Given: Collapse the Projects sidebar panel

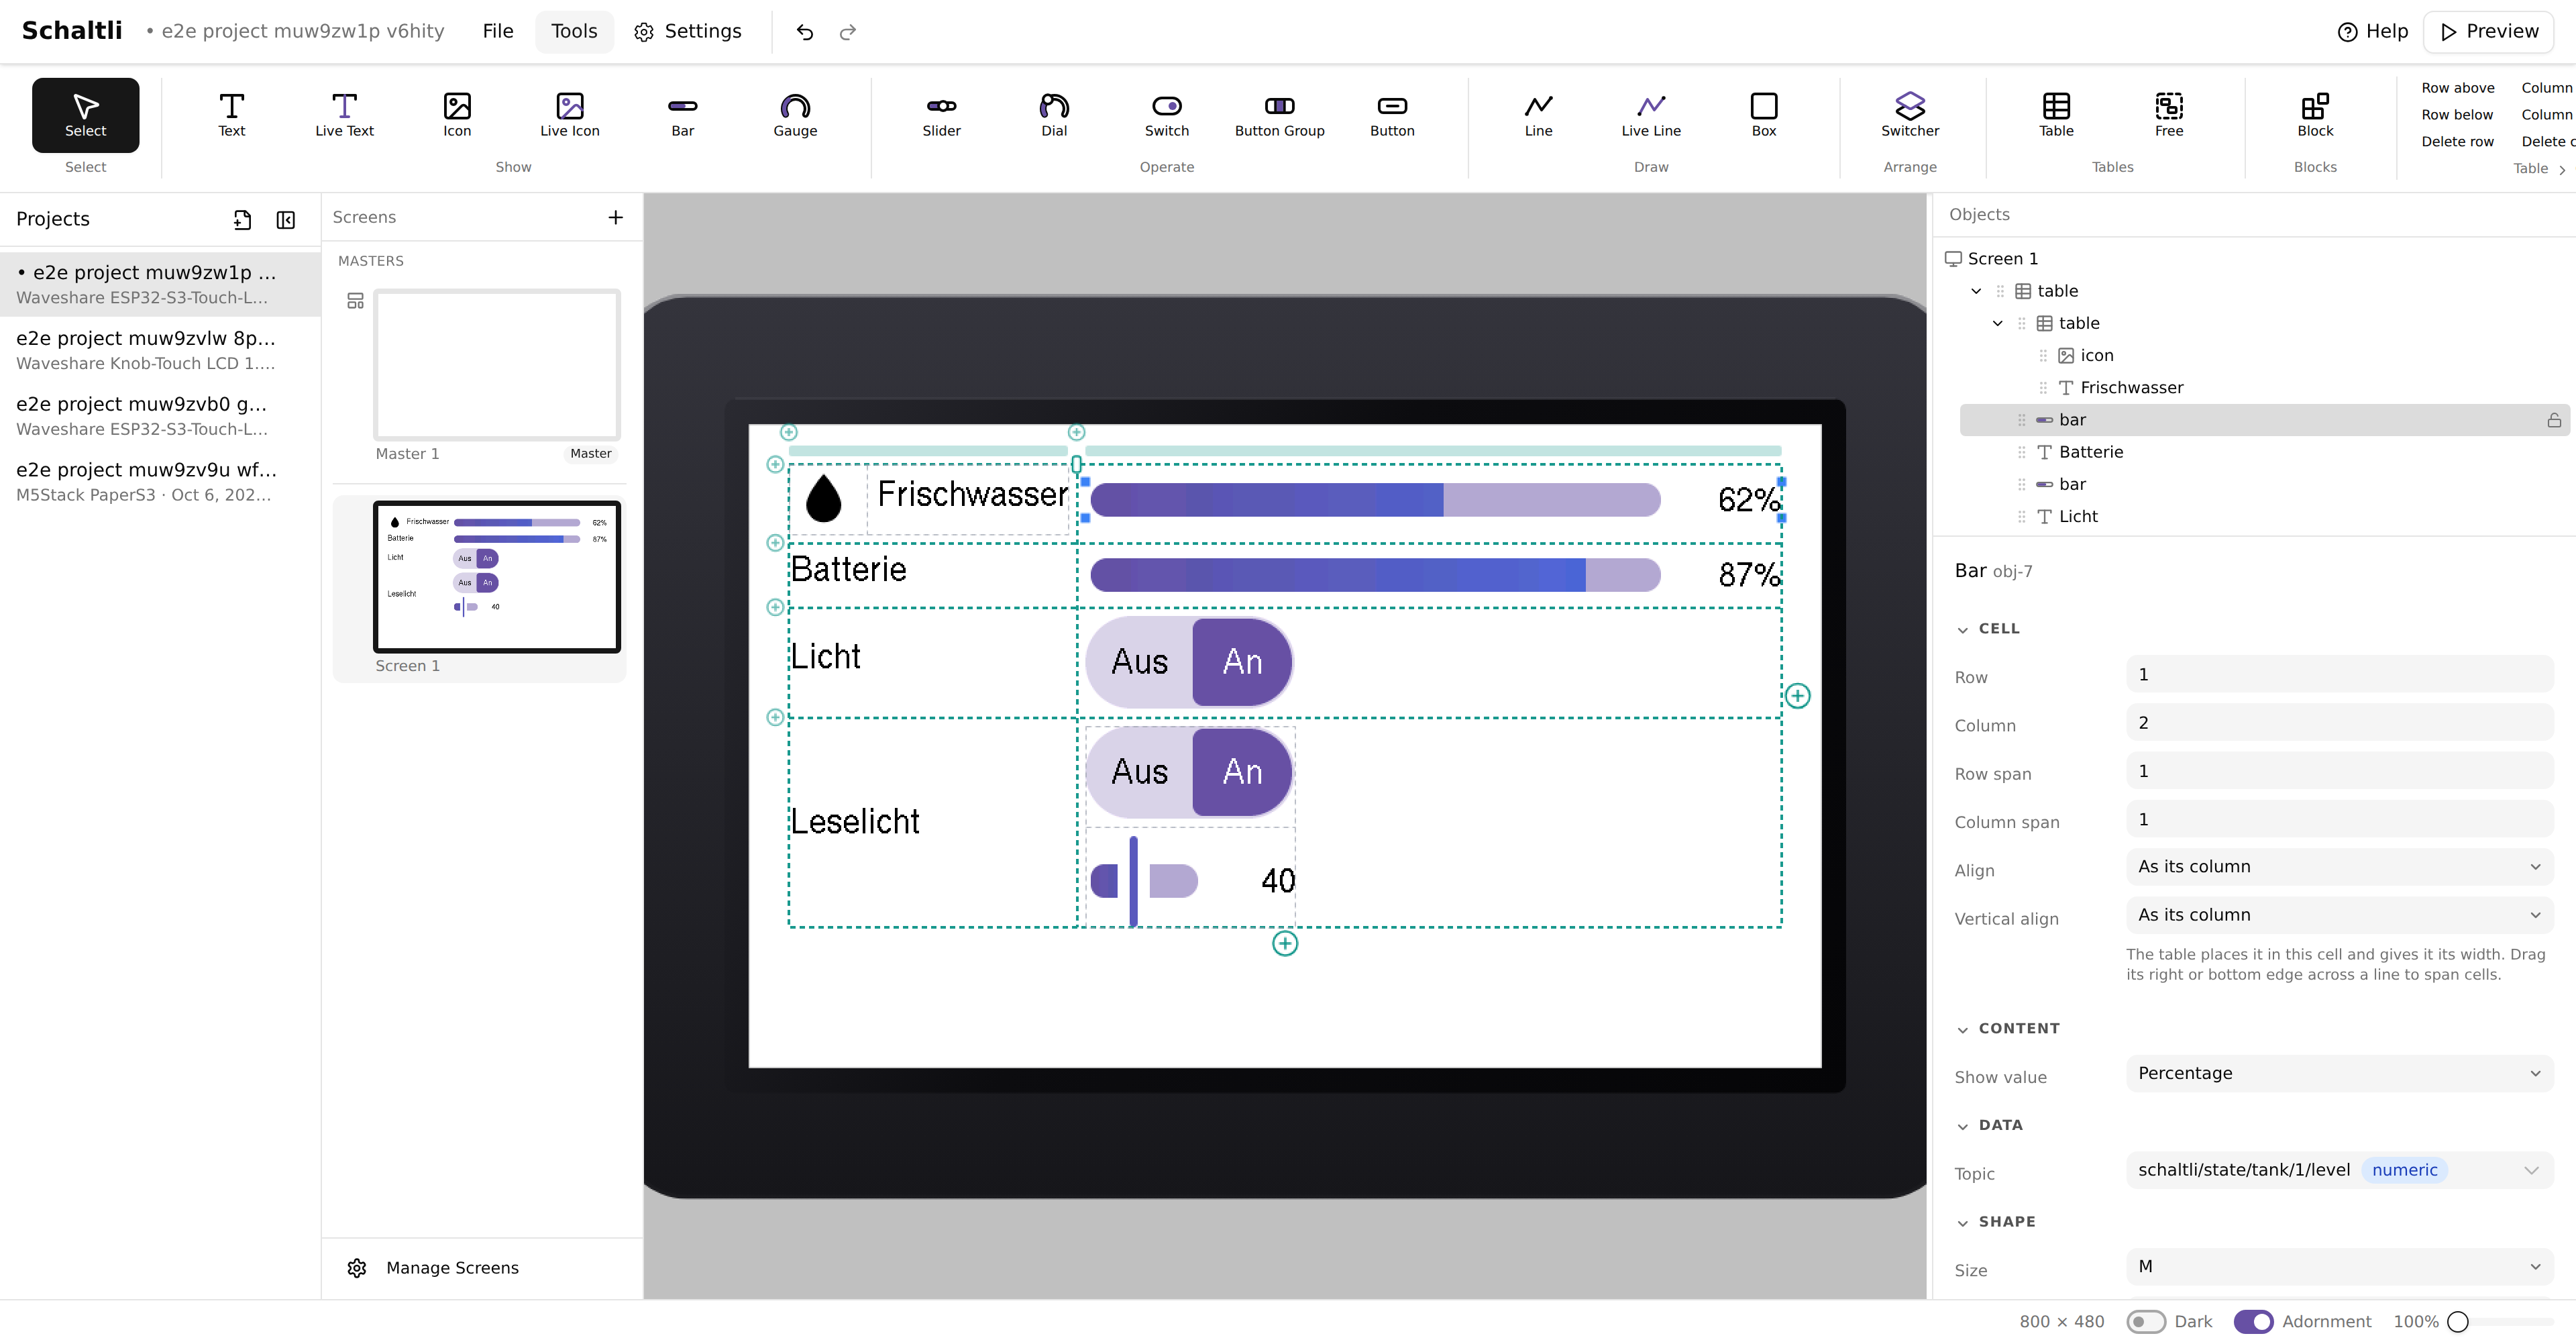Looking at the screenshot, I should tap(286, 220).
